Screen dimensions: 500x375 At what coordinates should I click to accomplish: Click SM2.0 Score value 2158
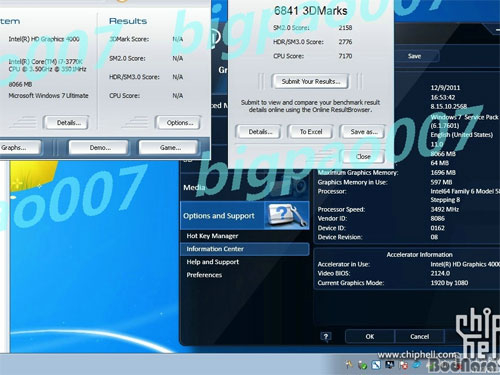click(x=345, y=28)
